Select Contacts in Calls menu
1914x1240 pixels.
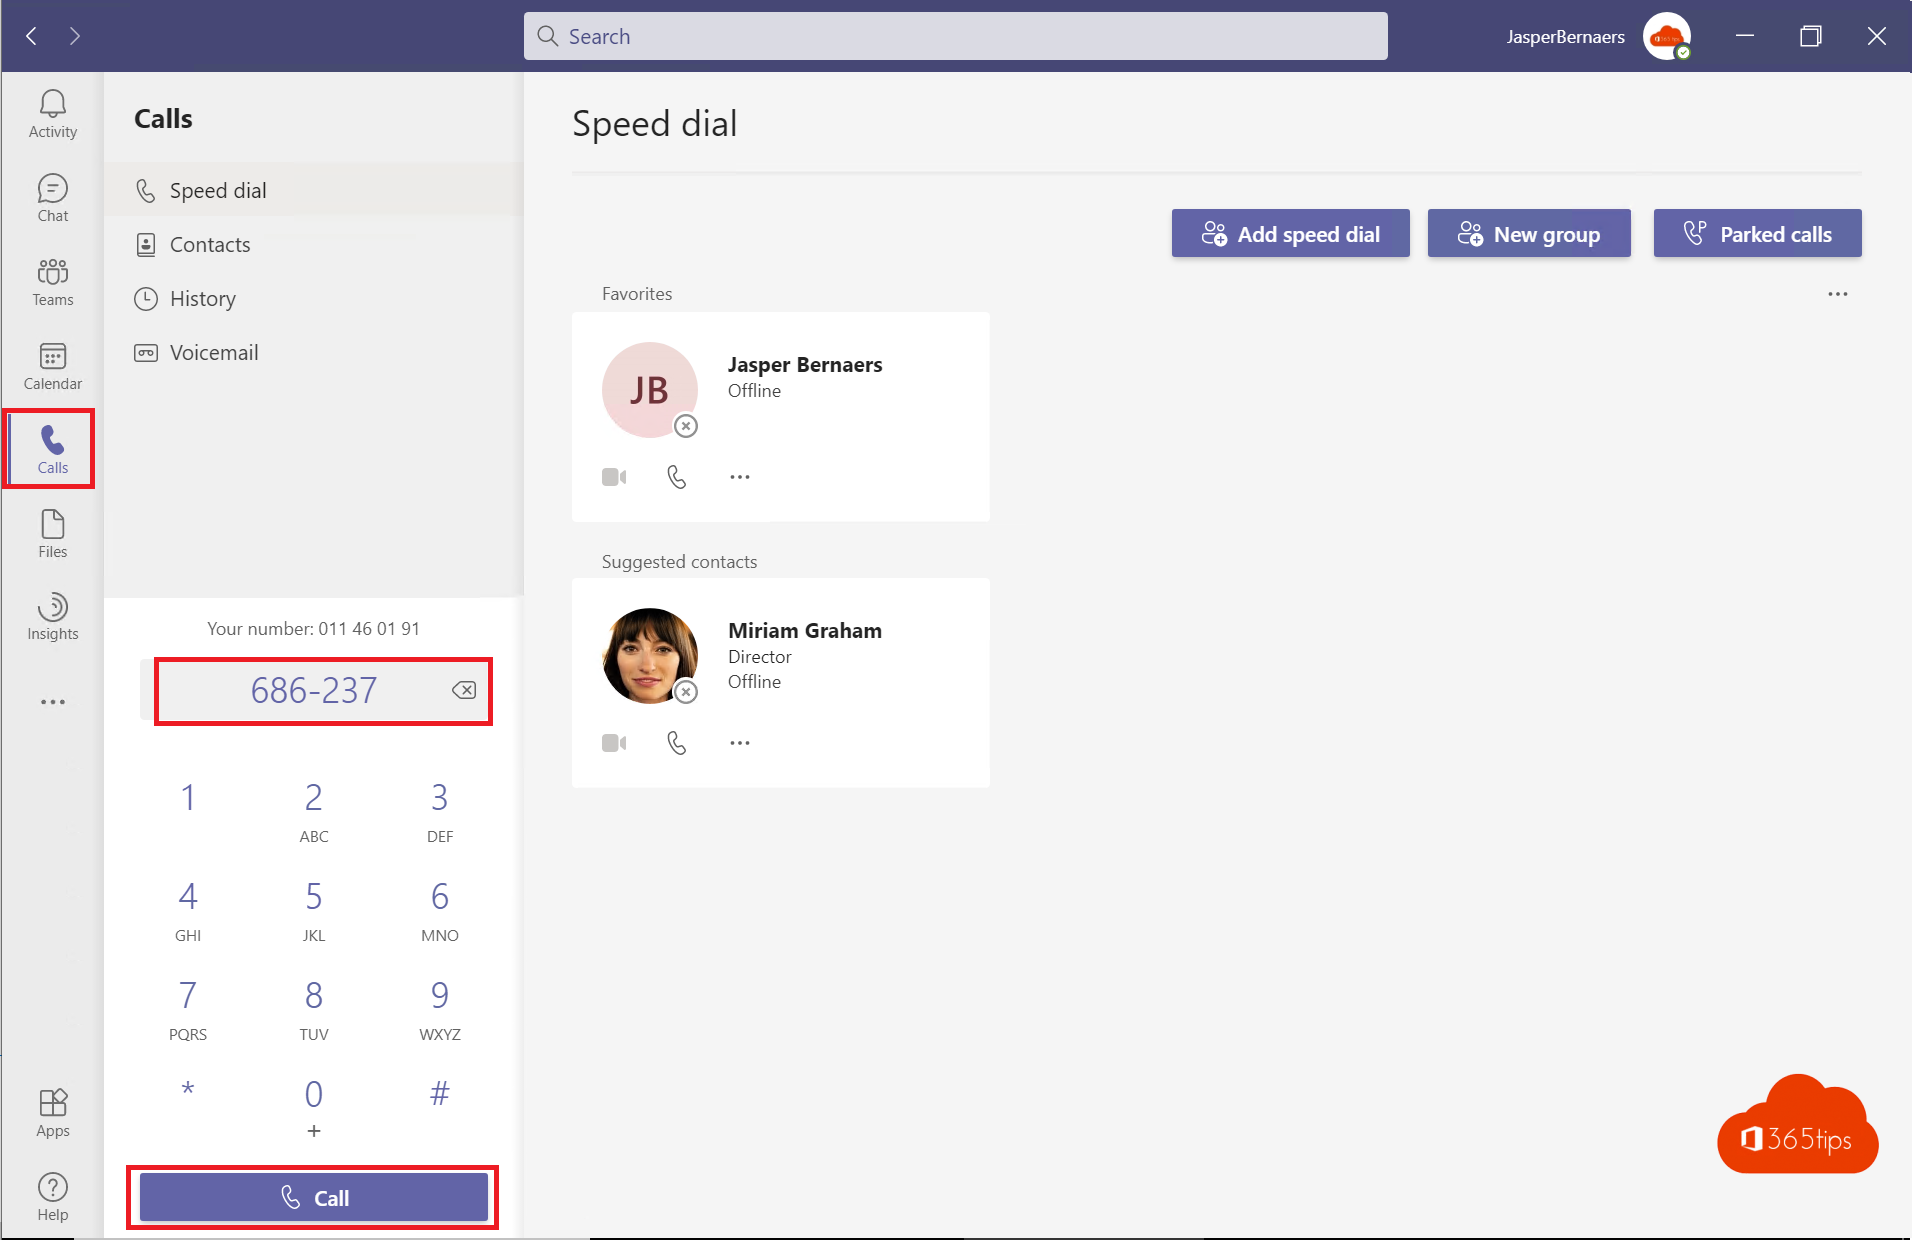(314, 244)
